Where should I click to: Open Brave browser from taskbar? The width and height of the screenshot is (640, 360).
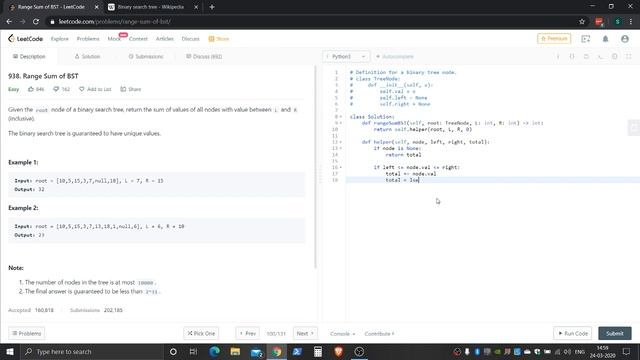pos(338,351)
